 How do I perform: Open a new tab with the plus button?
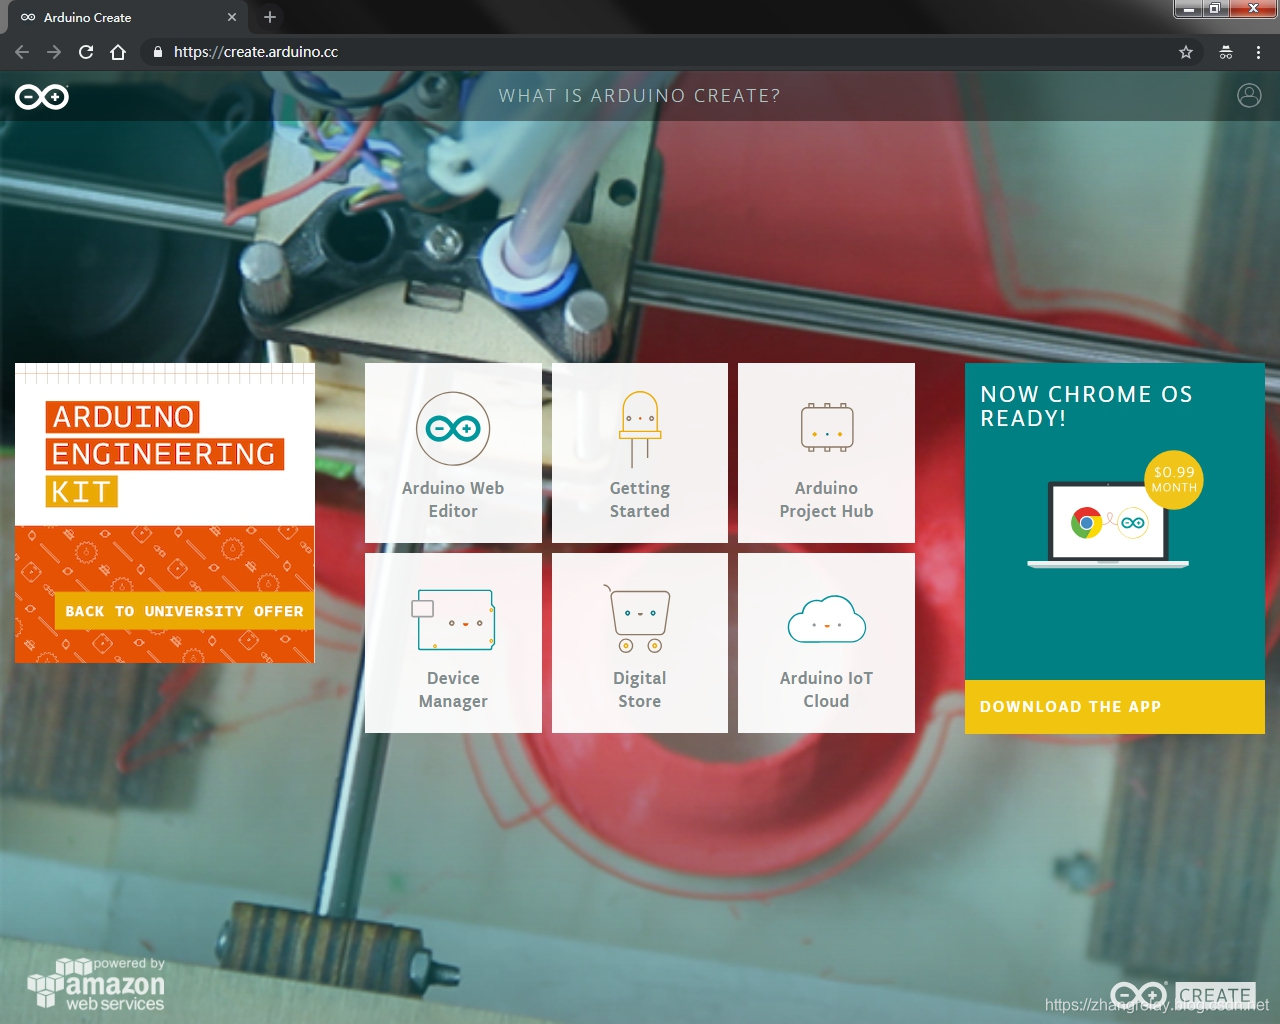(270, 17)
